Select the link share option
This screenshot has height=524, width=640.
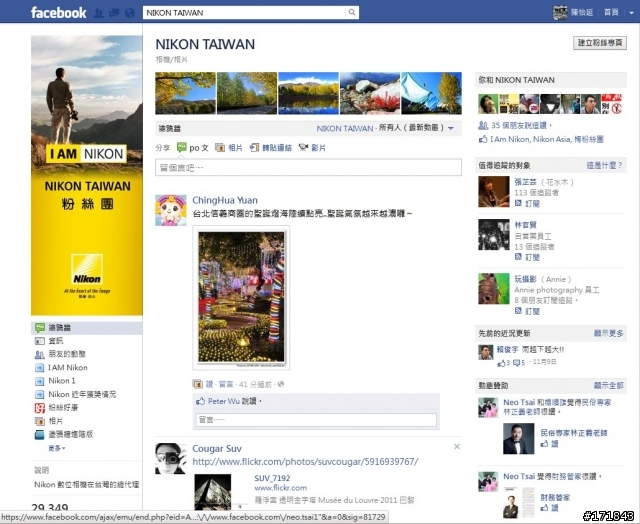point(271,148)
